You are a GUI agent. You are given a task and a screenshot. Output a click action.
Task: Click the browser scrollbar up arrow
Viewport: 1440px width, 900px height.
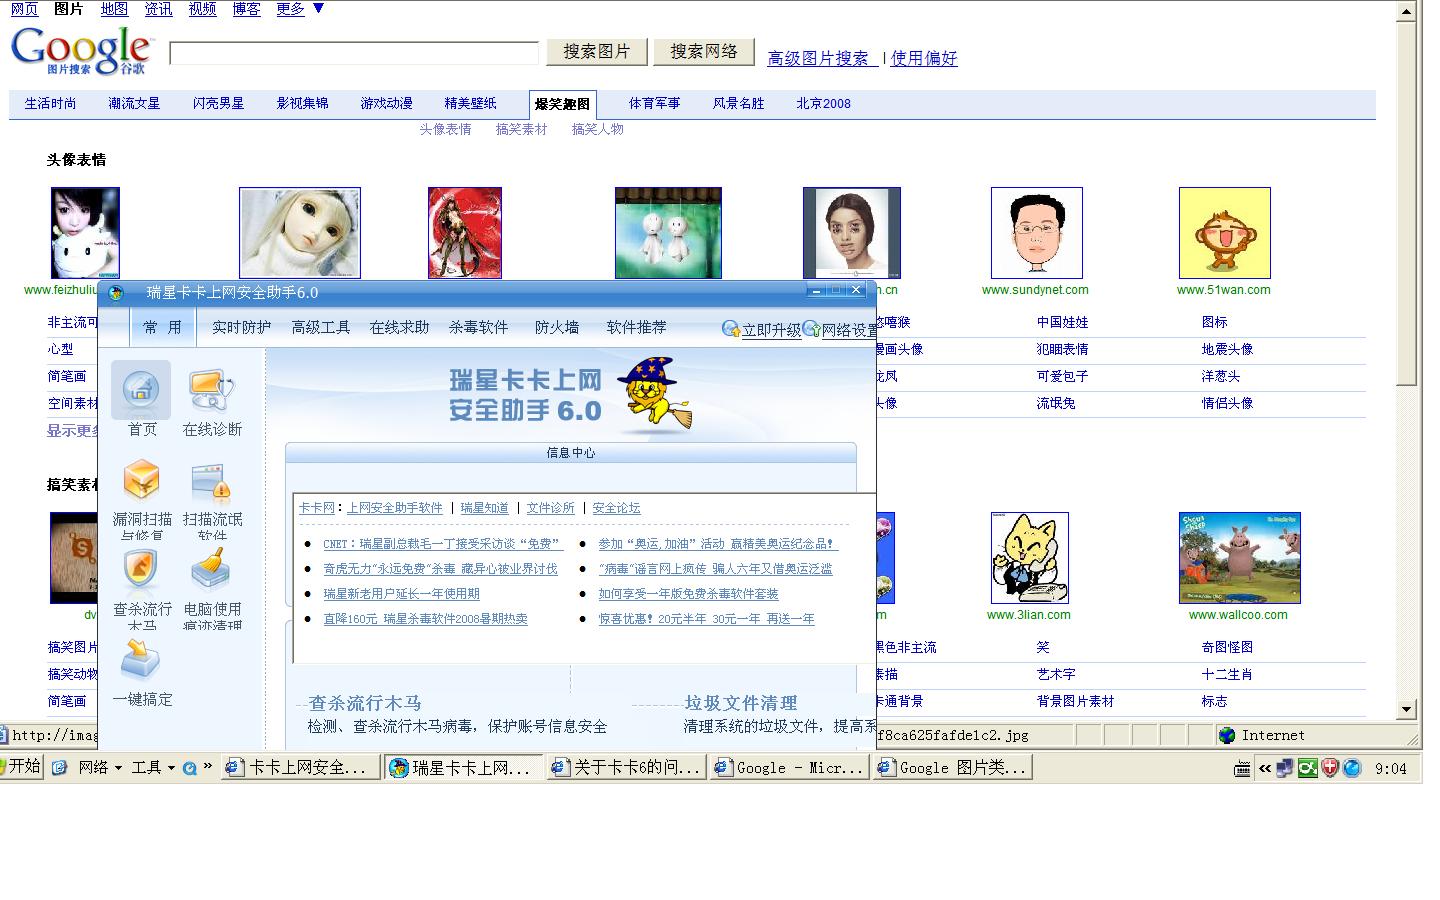(1407, 11)
